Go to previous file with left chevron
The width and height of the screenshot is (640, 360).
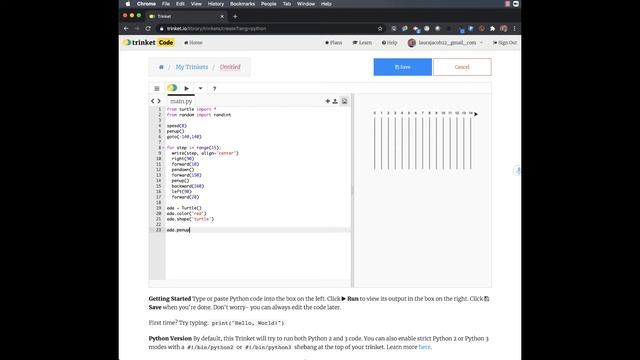tap(153, 101)
